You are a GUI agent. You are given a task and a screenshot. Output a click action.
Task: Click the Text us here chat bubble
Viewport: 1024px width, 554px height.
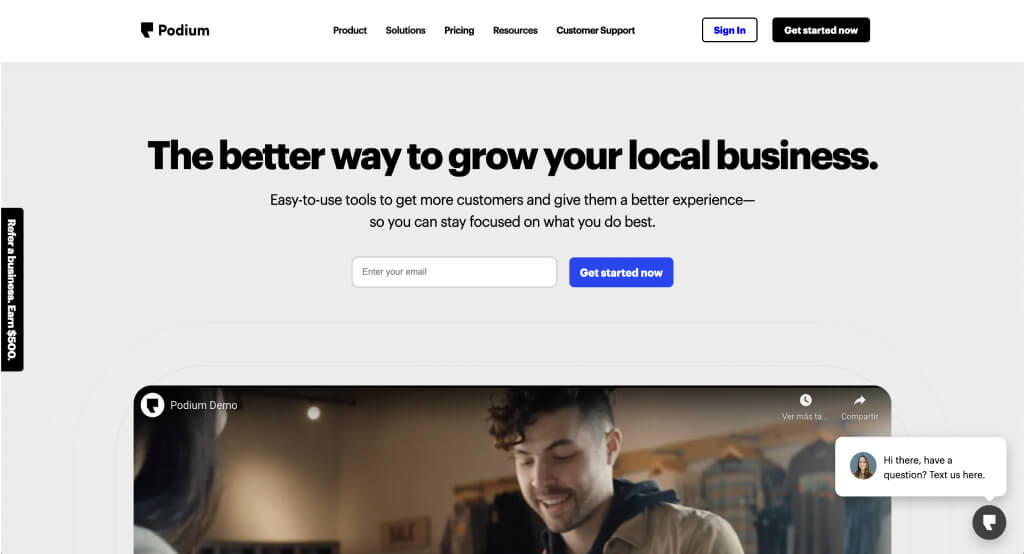pyautogui.click(x=920, y=467)
